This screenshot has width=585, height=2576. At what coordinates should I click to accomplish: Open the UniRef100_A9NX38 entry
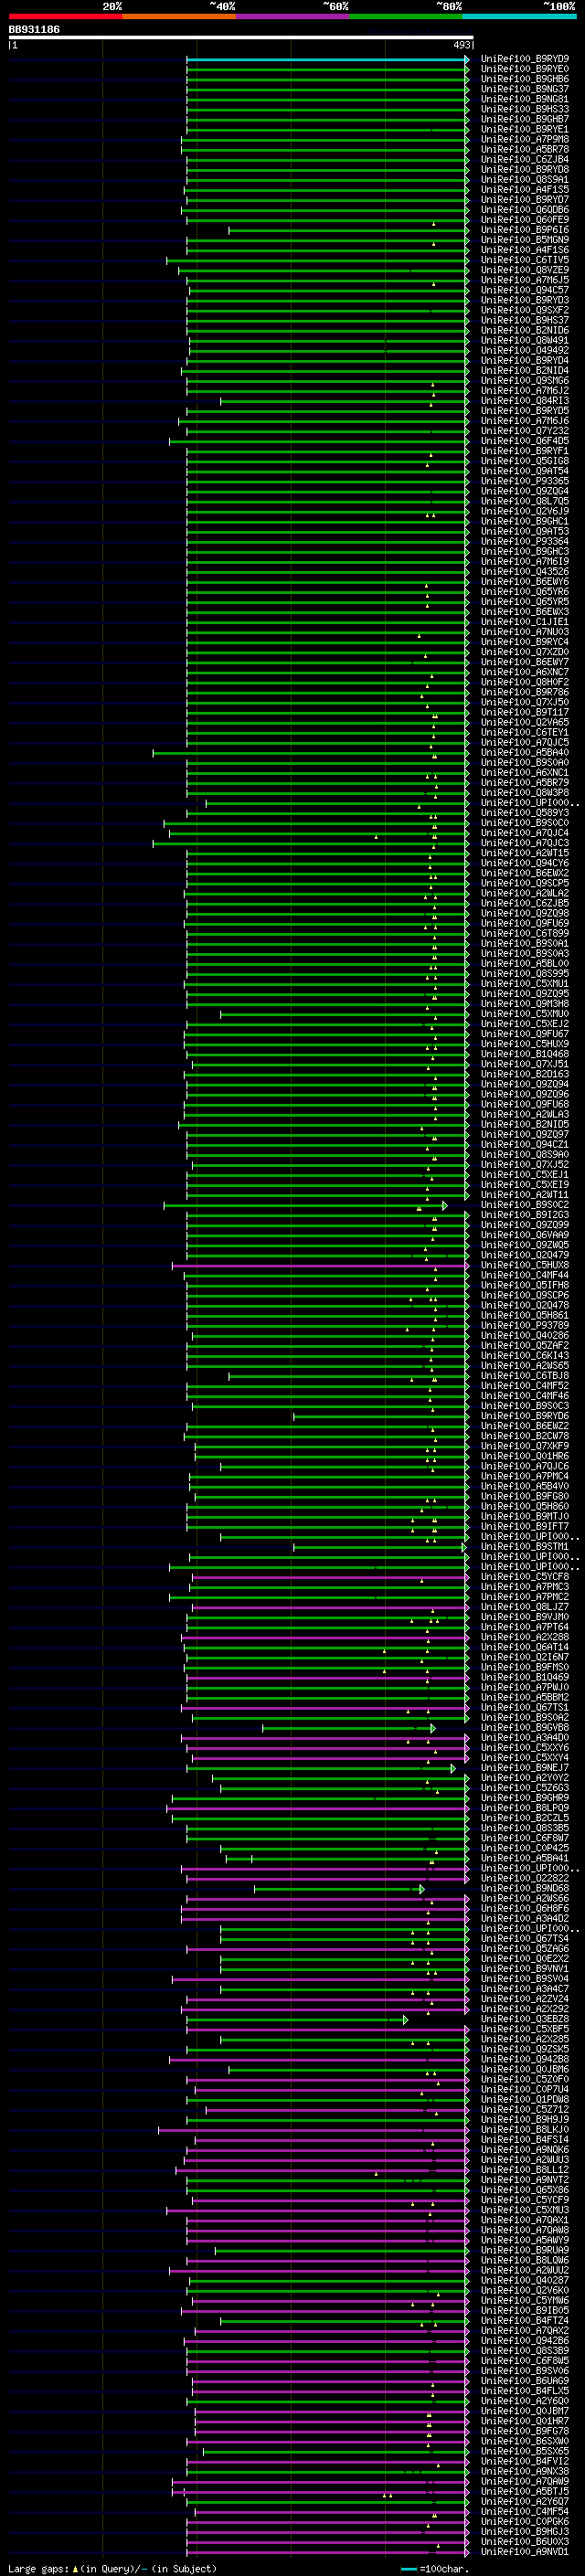[x=524, y=2472]
